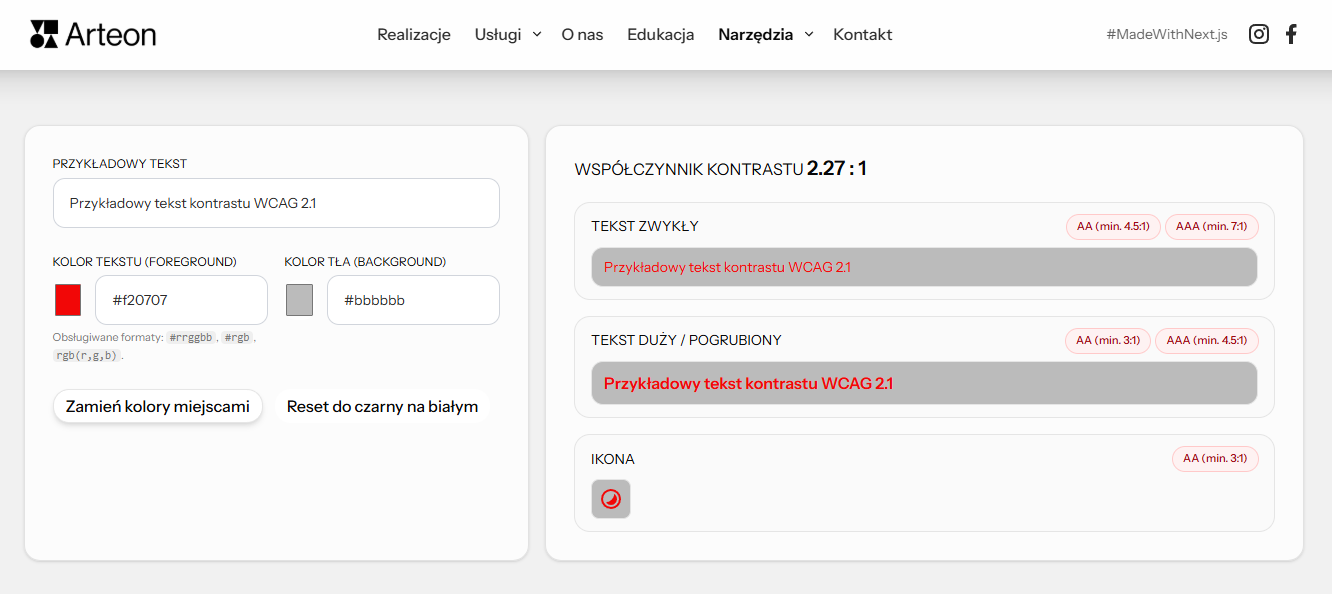Click the background hex input showing #bbbbbb
Screen dimensions: 1332x594
(413, 299)
